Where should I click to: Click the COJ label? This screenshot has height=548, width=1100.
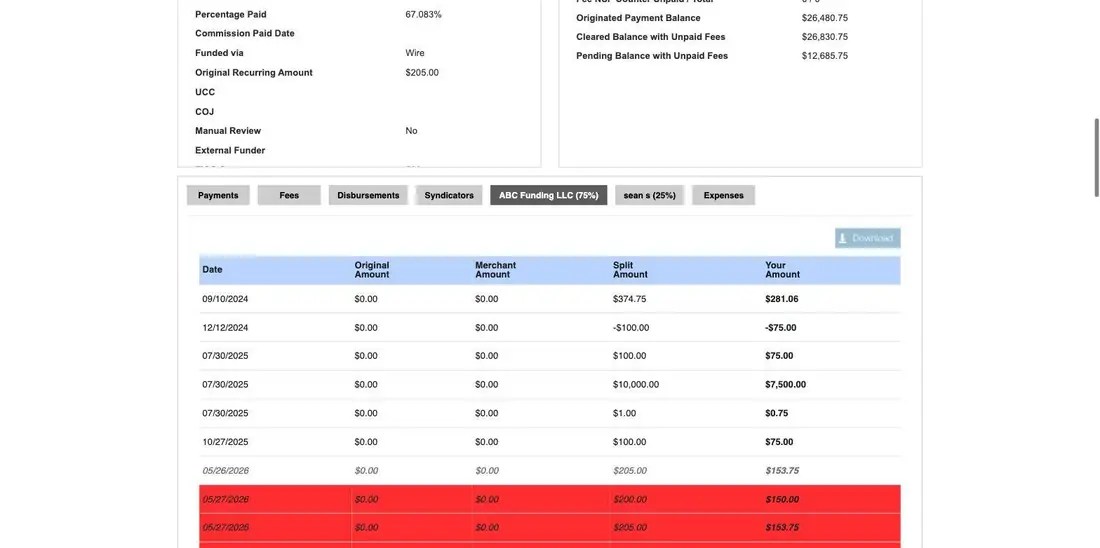(204, 112)
